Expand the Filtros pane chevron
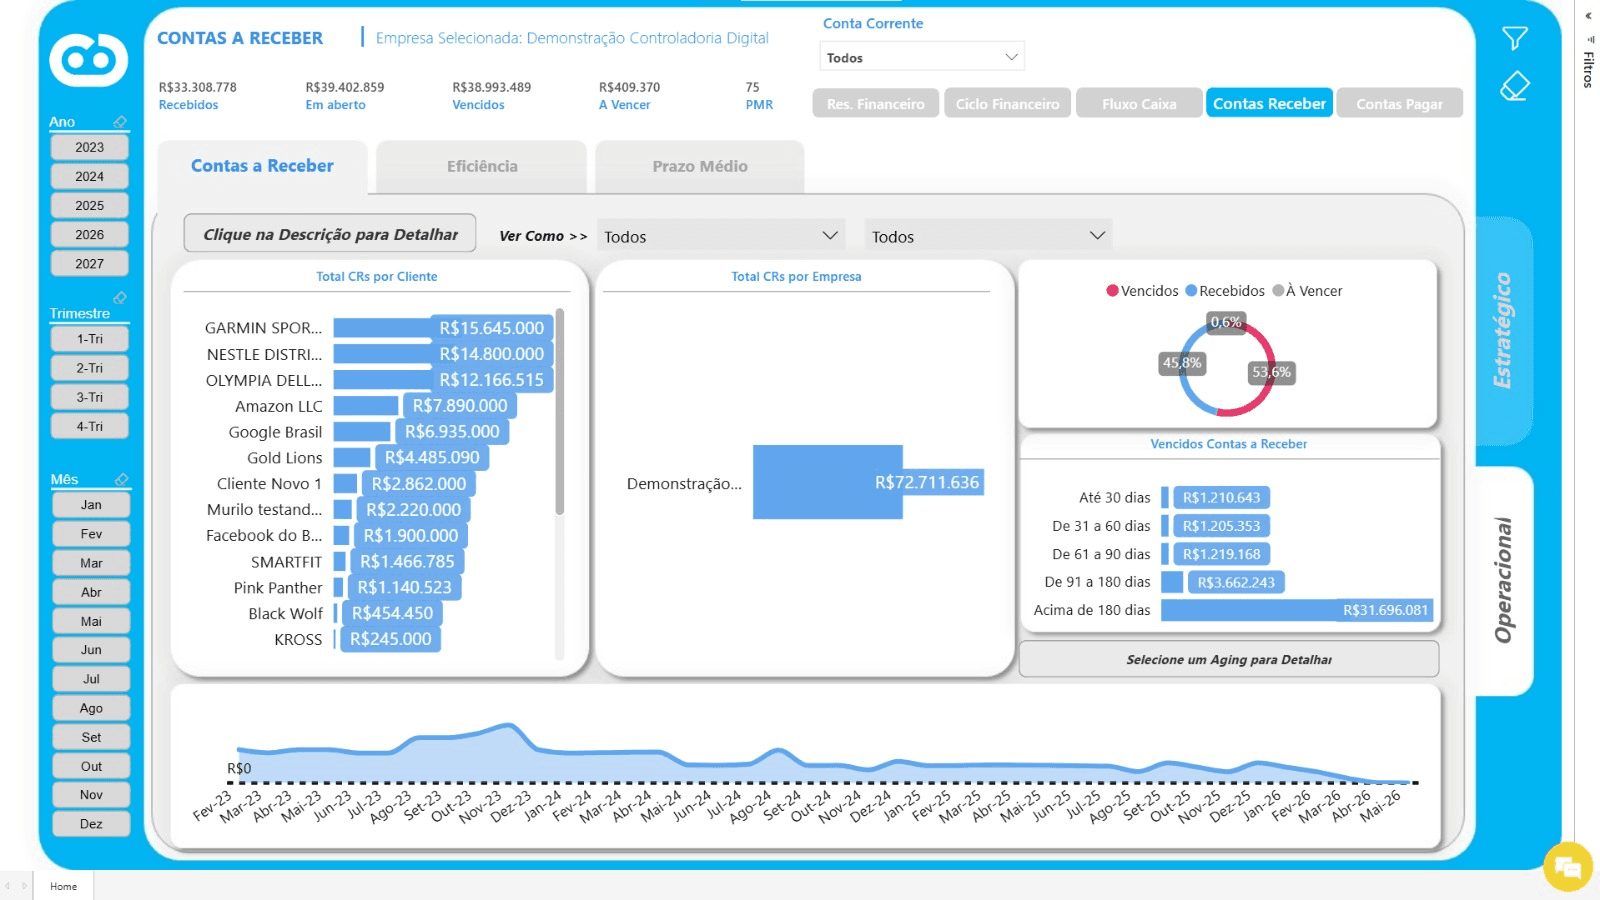The image size is (1600, 900). (x=1588, y=16)
